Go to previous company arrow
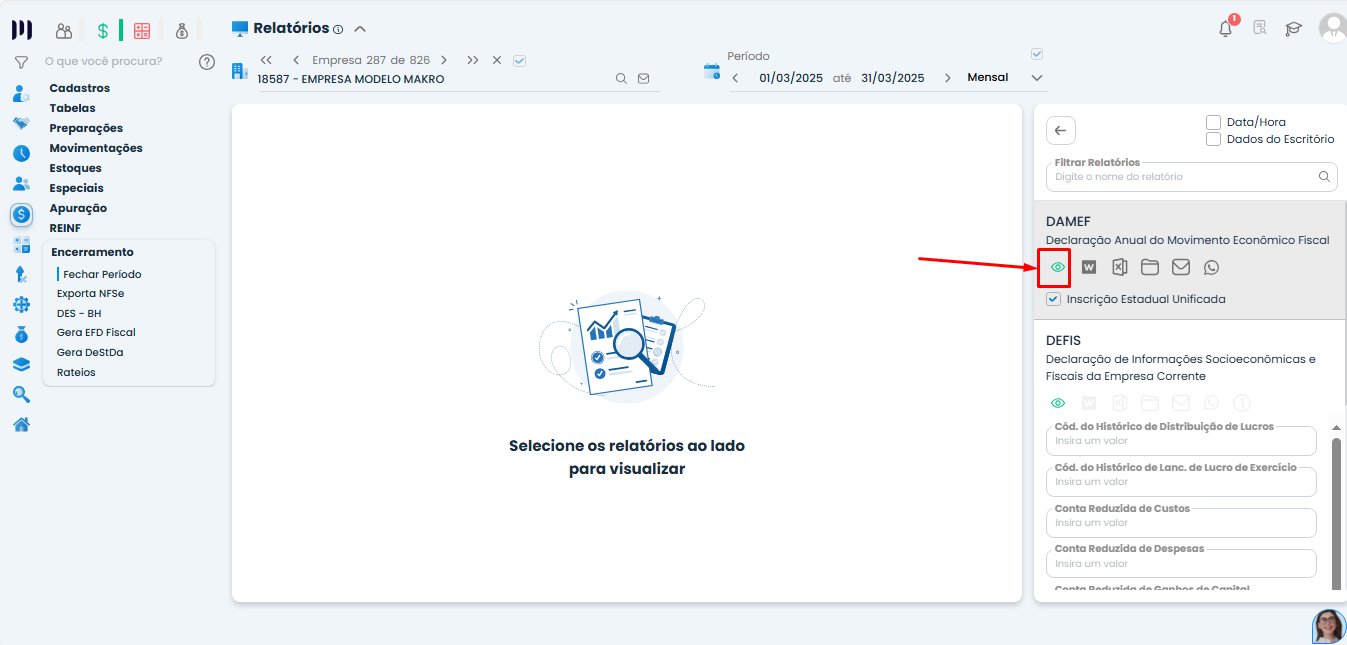 (x=296, y=60)
